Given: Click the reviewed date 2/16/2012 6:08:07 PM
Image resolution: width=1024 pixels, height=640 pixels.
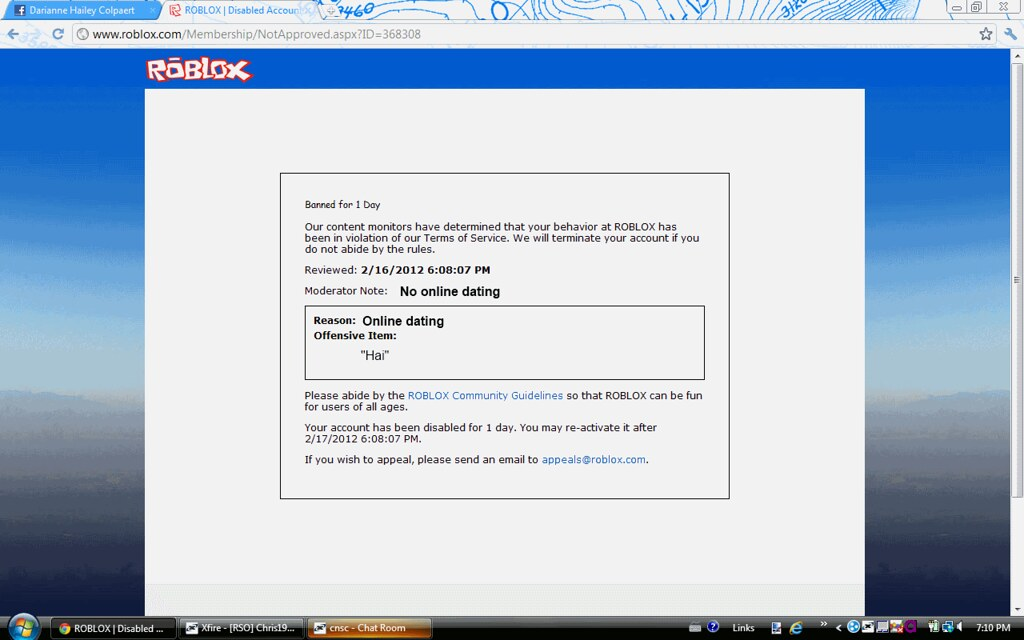Looking at the screenshot, I should 425,270.
